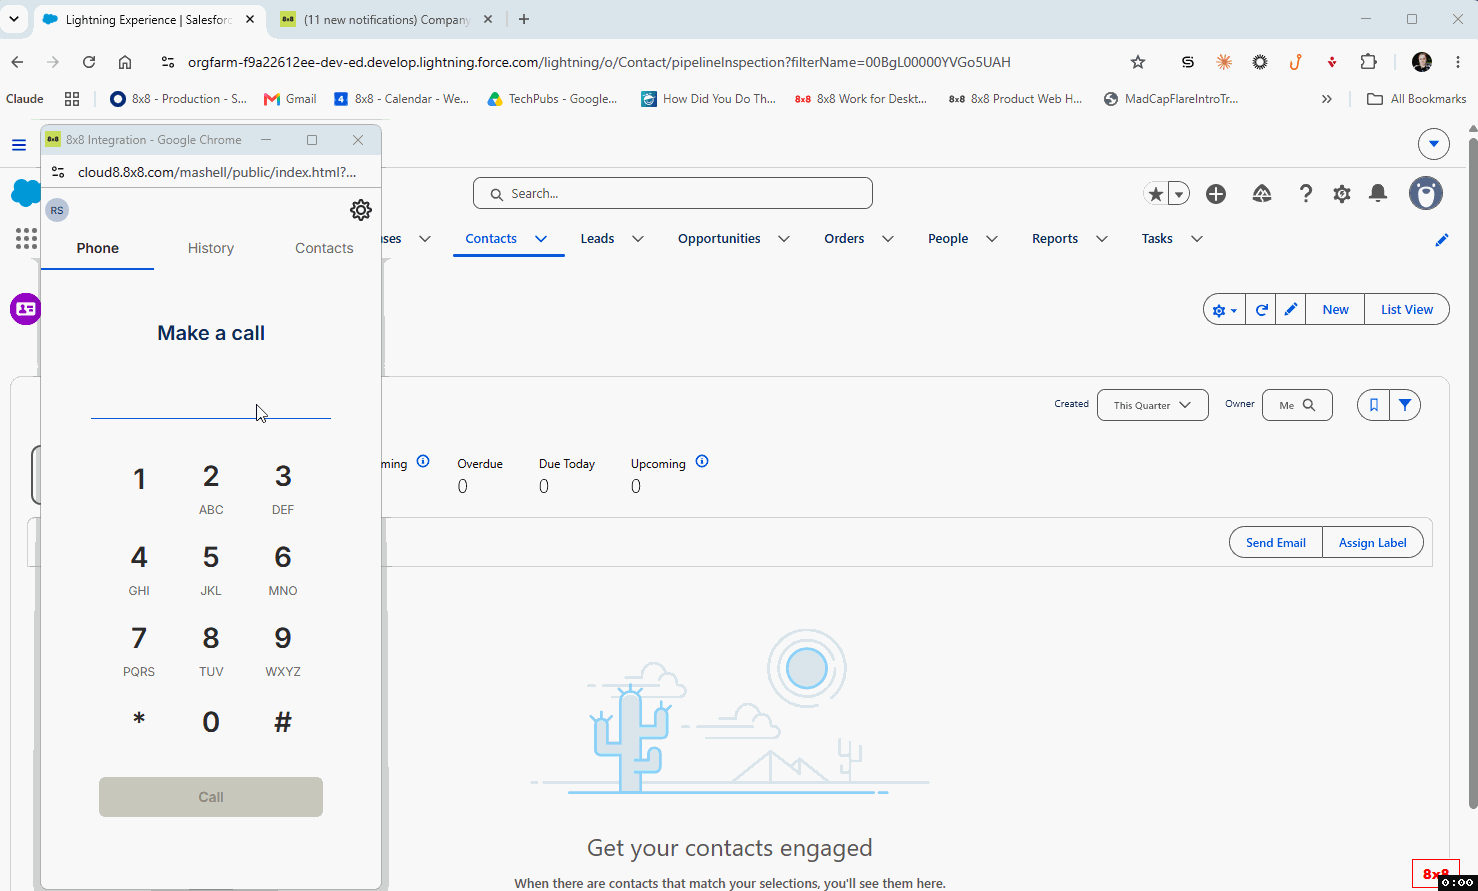
Task: Open Salesforce notifications bell
Action: click(x=1378, y=194)
